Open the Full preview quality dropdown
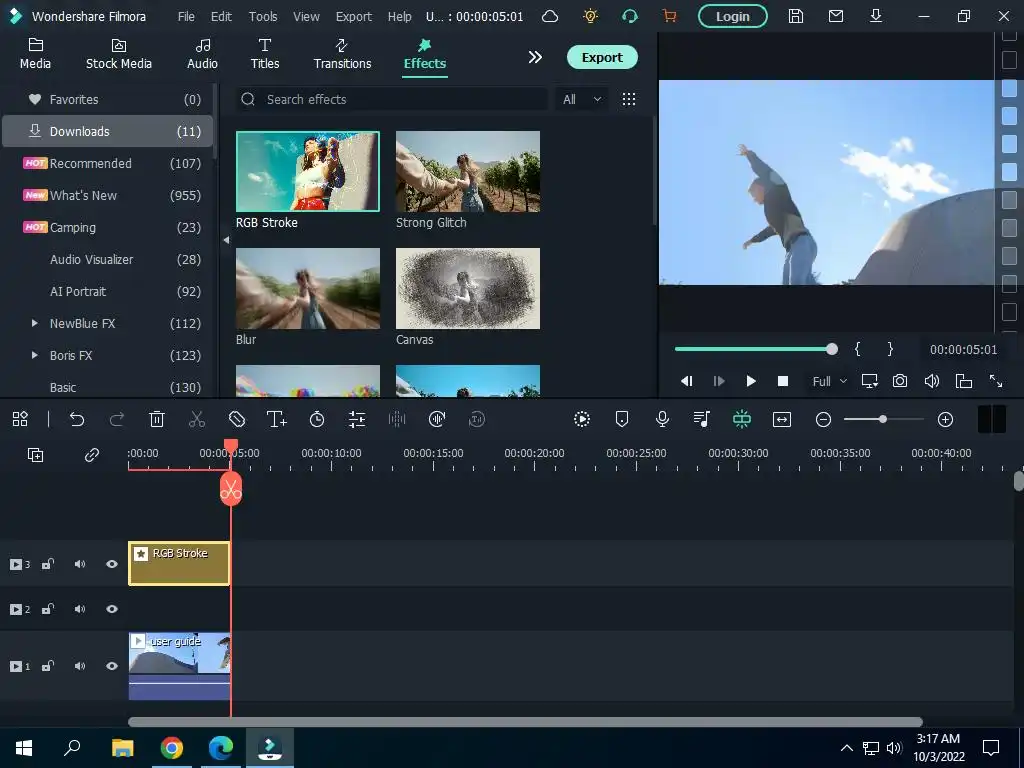This screenshot has height=768, width=1024. 829,381
